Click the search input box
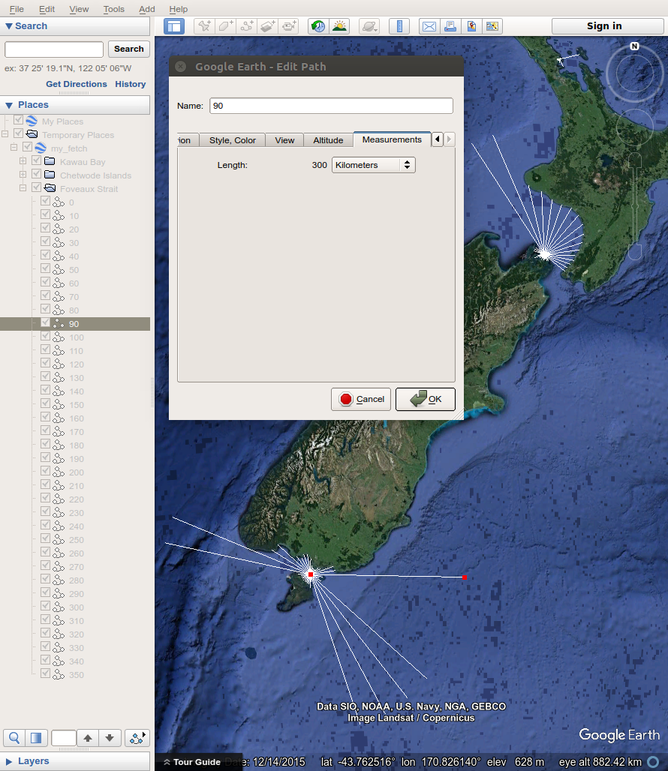This screenshot has width=668, height=771. 54,49
